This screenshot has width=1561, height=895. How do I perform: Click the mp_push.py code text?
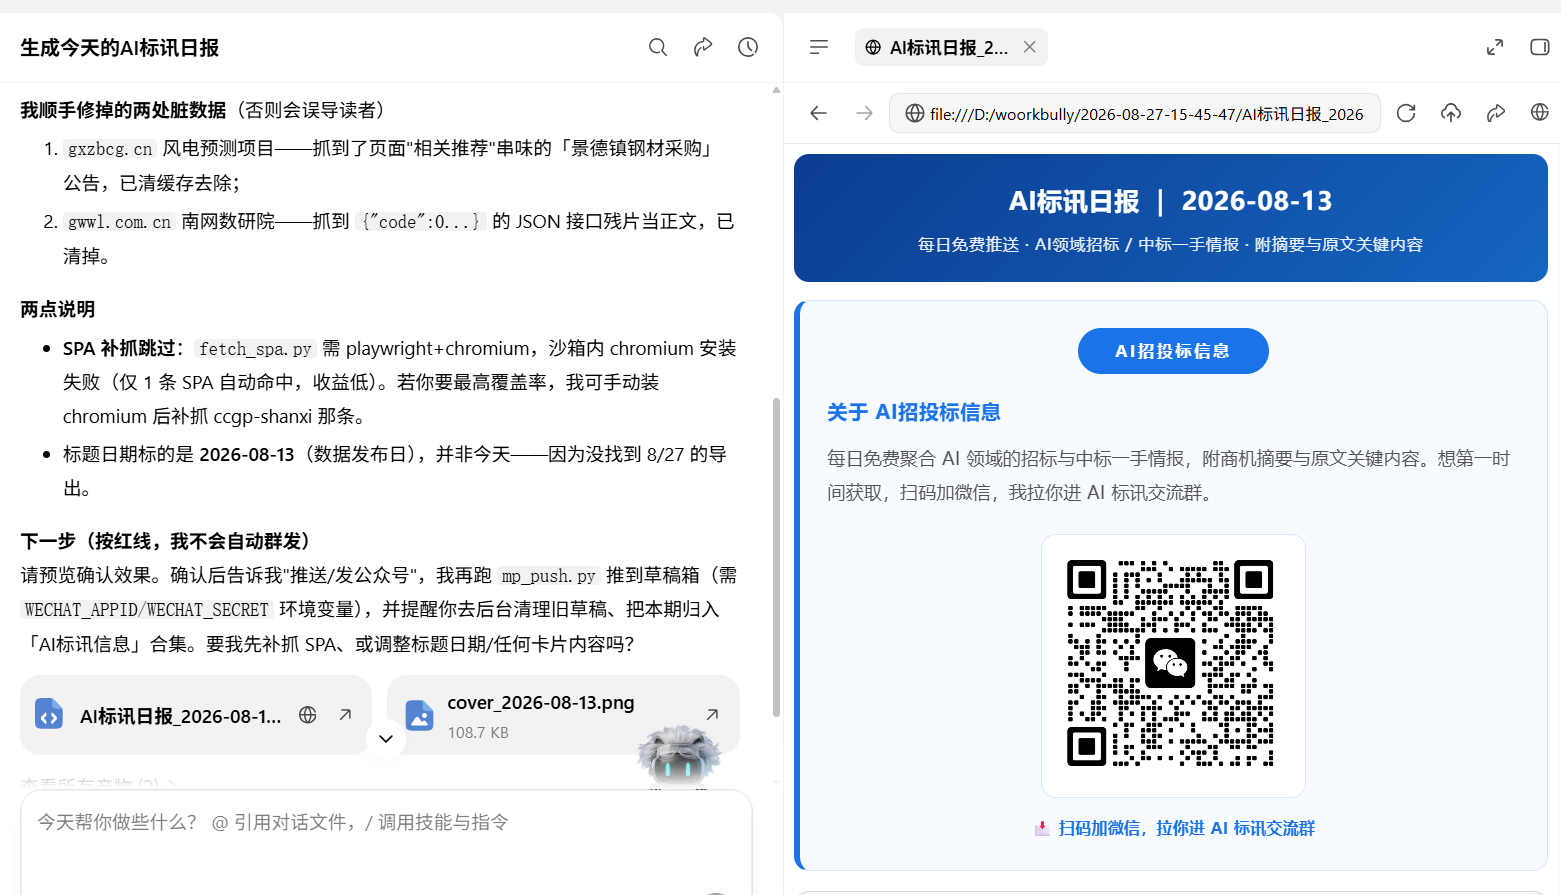(549, 576)
